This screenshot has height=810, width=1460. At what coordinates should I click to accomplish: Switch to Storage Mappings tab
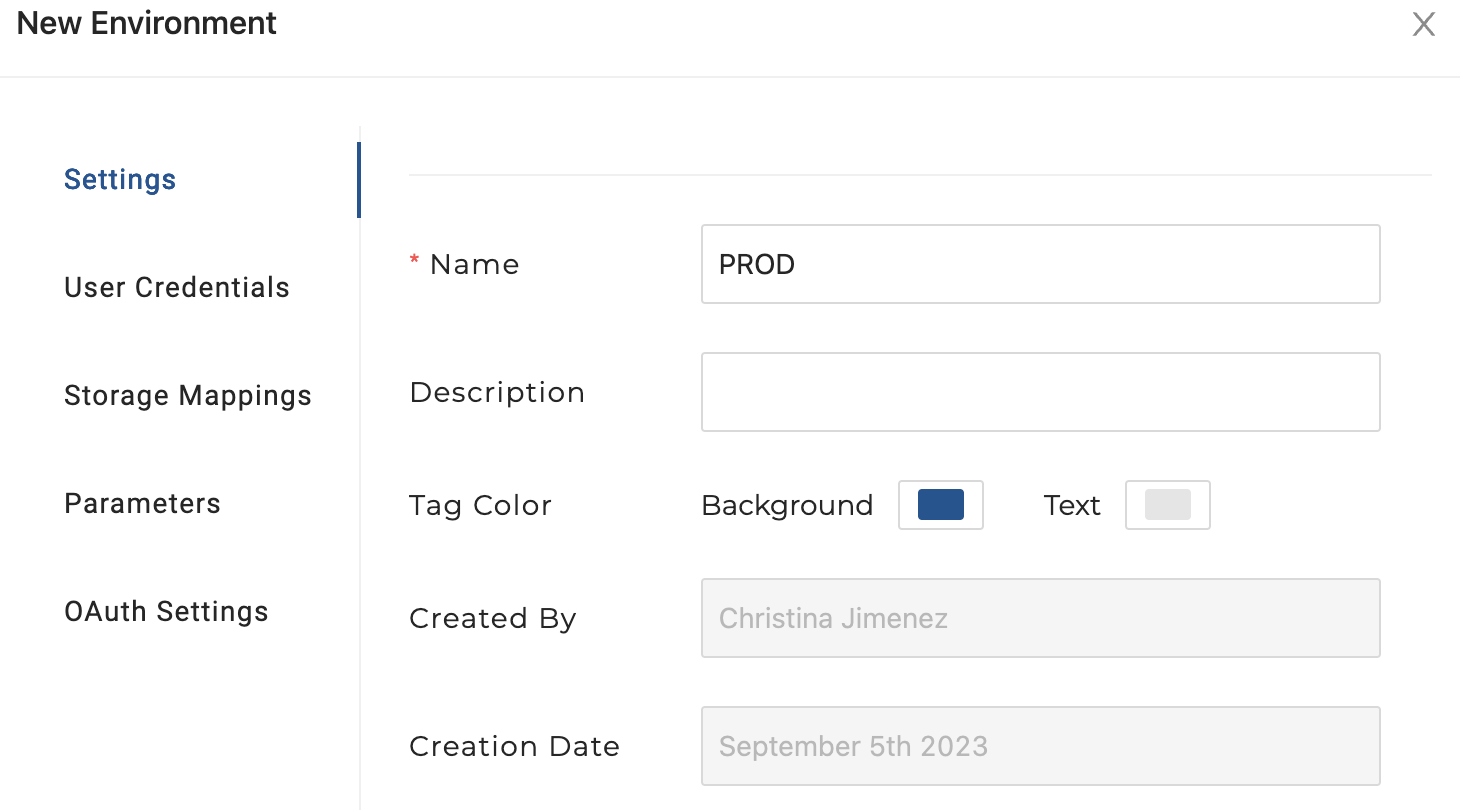pyautogui.click(x=188, y=396)
